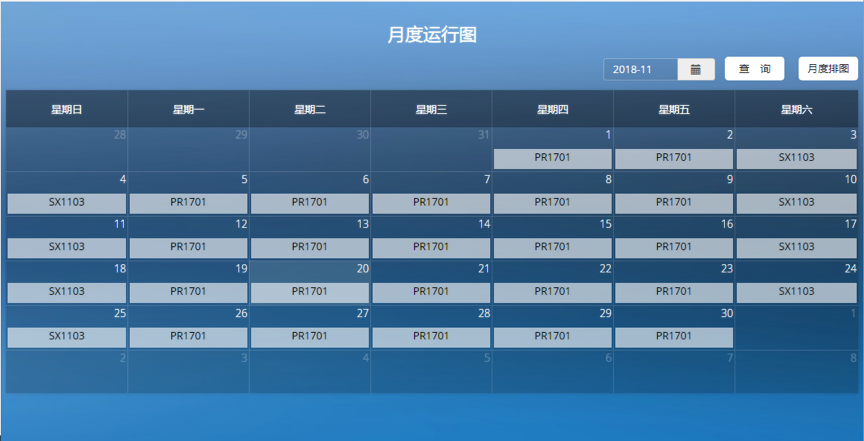
Task: Select PR1701 entry on November 15
Action: pos(553,248)
